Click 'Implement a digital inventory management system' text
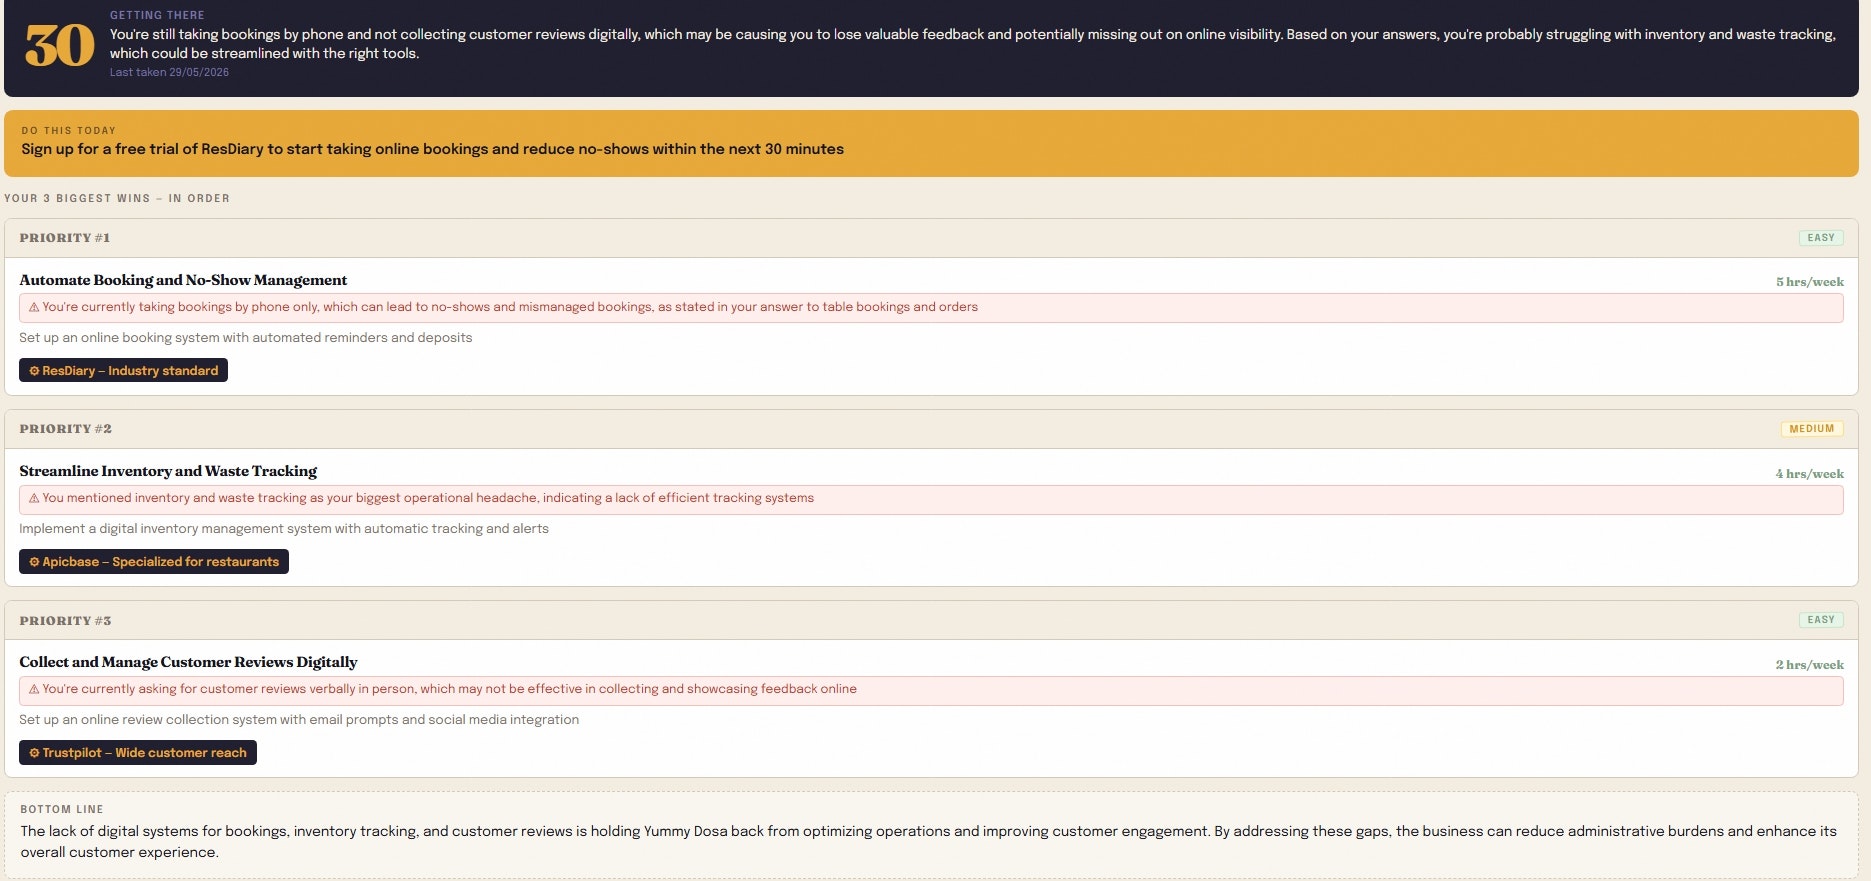Screen dimensions: 1871x881 coord(284,529)
